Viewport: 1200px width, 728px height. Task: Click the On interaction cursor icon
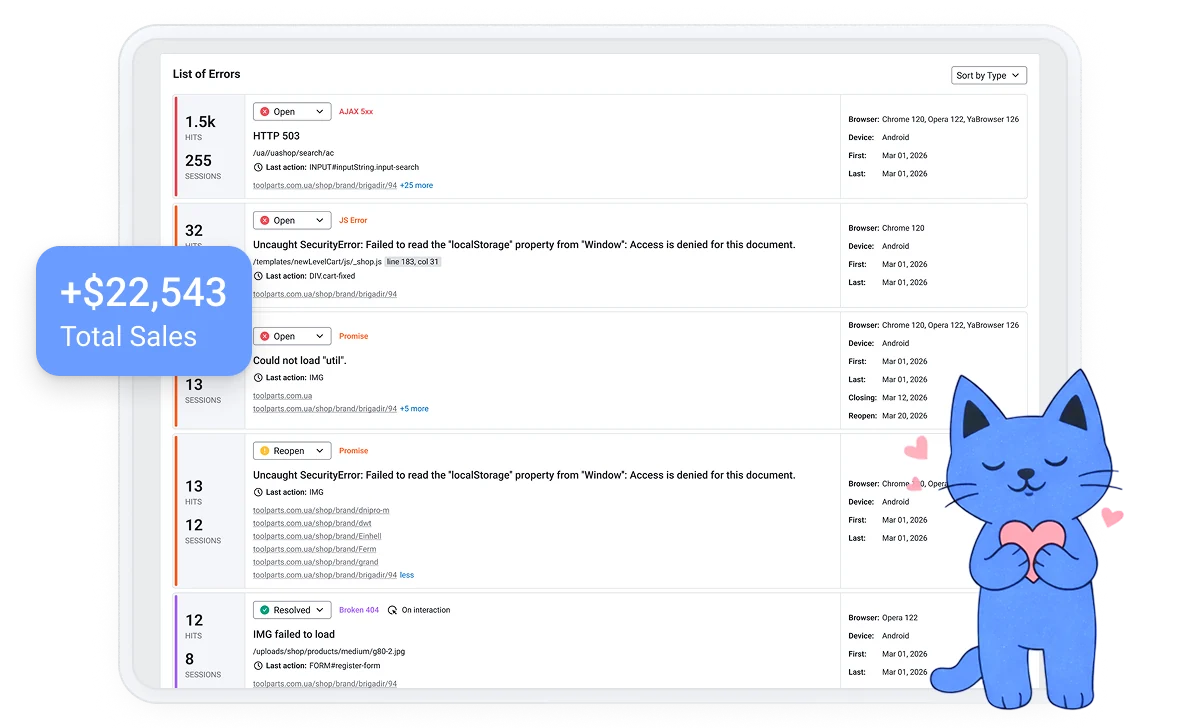392,610
